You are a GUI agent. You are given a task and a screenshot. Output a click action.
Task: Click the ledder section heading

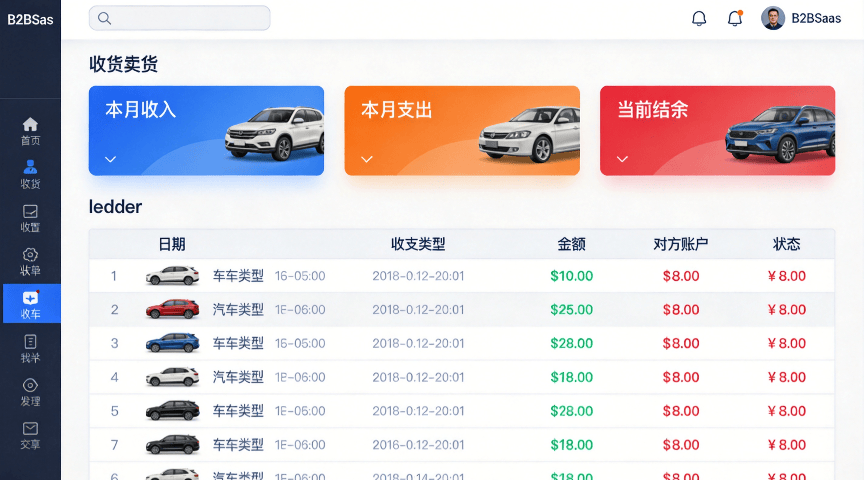[115, 207]
